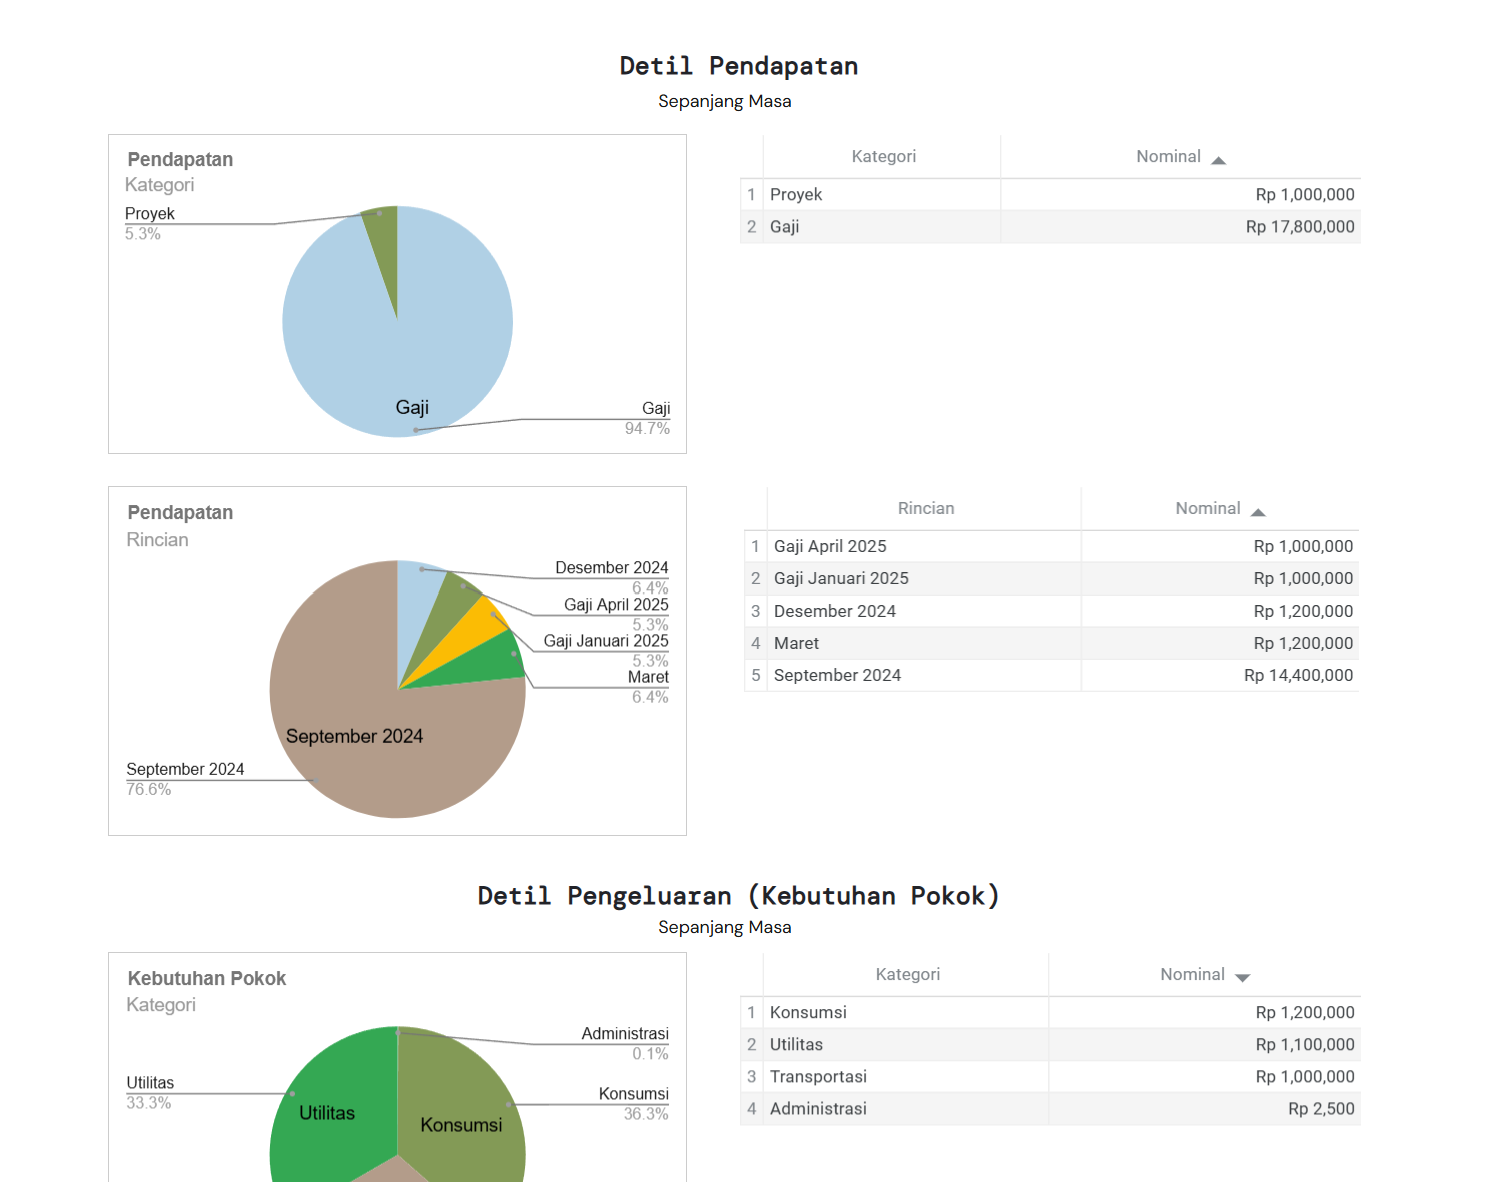The image size is (1492, 1182).
Task: Click the Pendapatan Kategori chart title
Action: tap(180, 160)
